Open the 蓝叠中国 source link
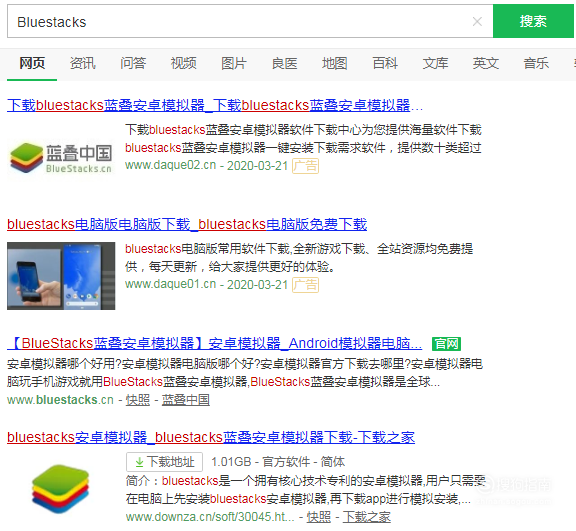576x531 pixels. tap(186, 400)
